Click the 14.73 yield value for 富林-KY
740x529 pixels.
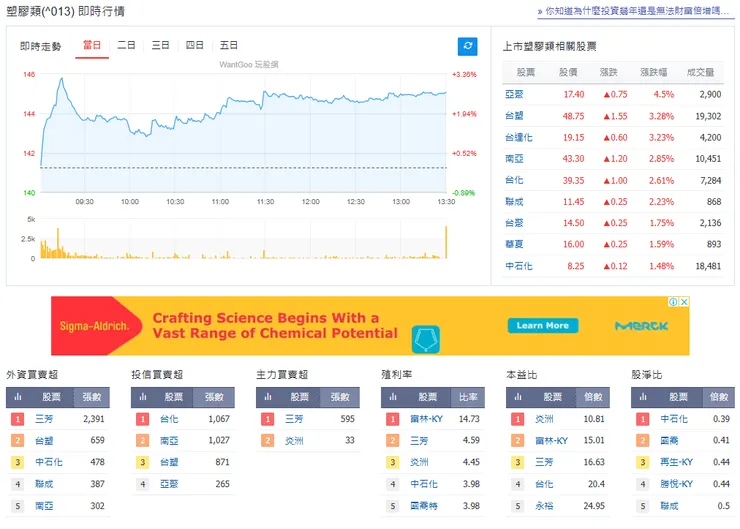(x=469, y=419)
